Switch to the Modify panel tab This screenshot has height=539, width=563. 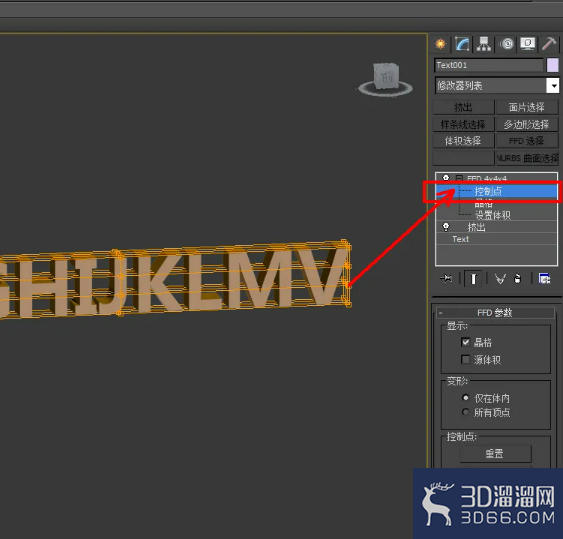tap(462, 44)
